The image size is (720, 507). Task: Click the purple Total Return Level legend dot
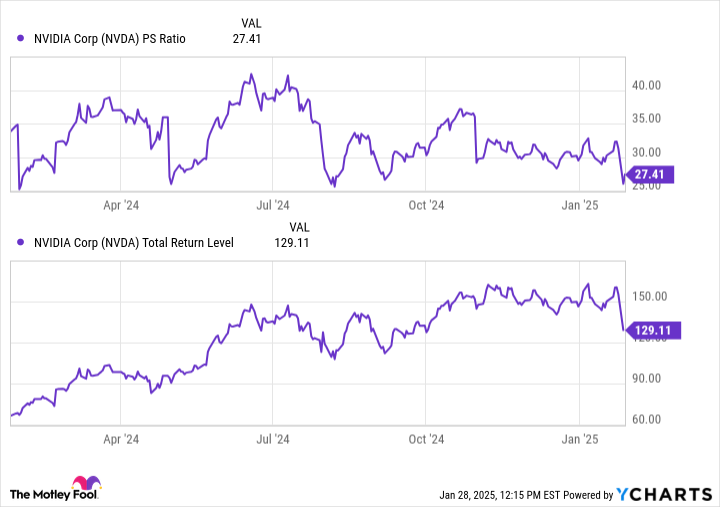pyautogui.click(x=21, y=242)
